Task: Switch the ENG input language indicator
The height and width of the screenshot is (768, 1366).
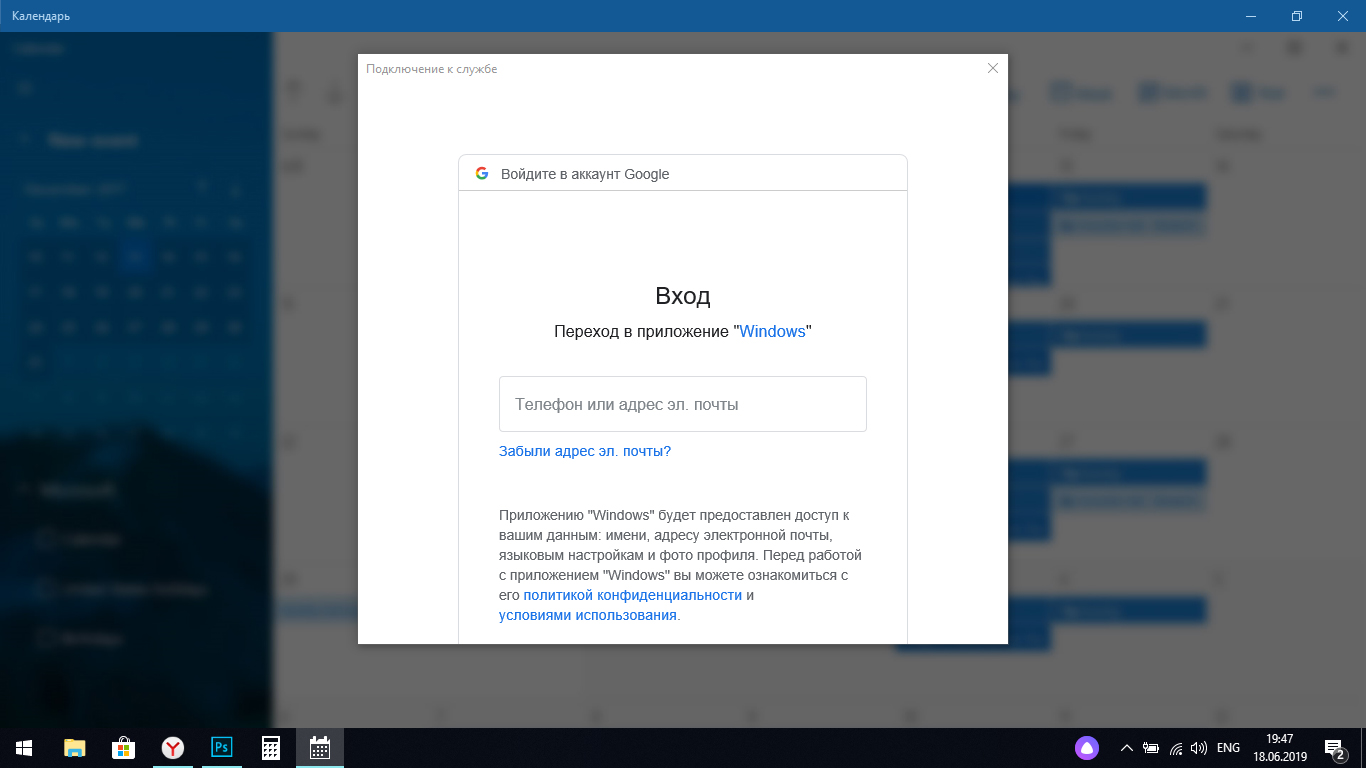Action: point(1228,748)
